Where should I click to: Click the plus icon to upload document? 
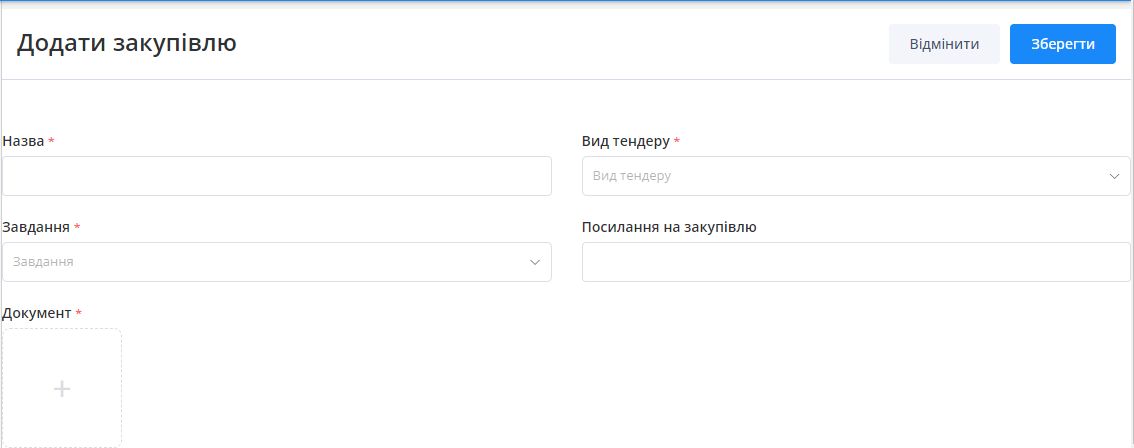(x=62, y=388)
